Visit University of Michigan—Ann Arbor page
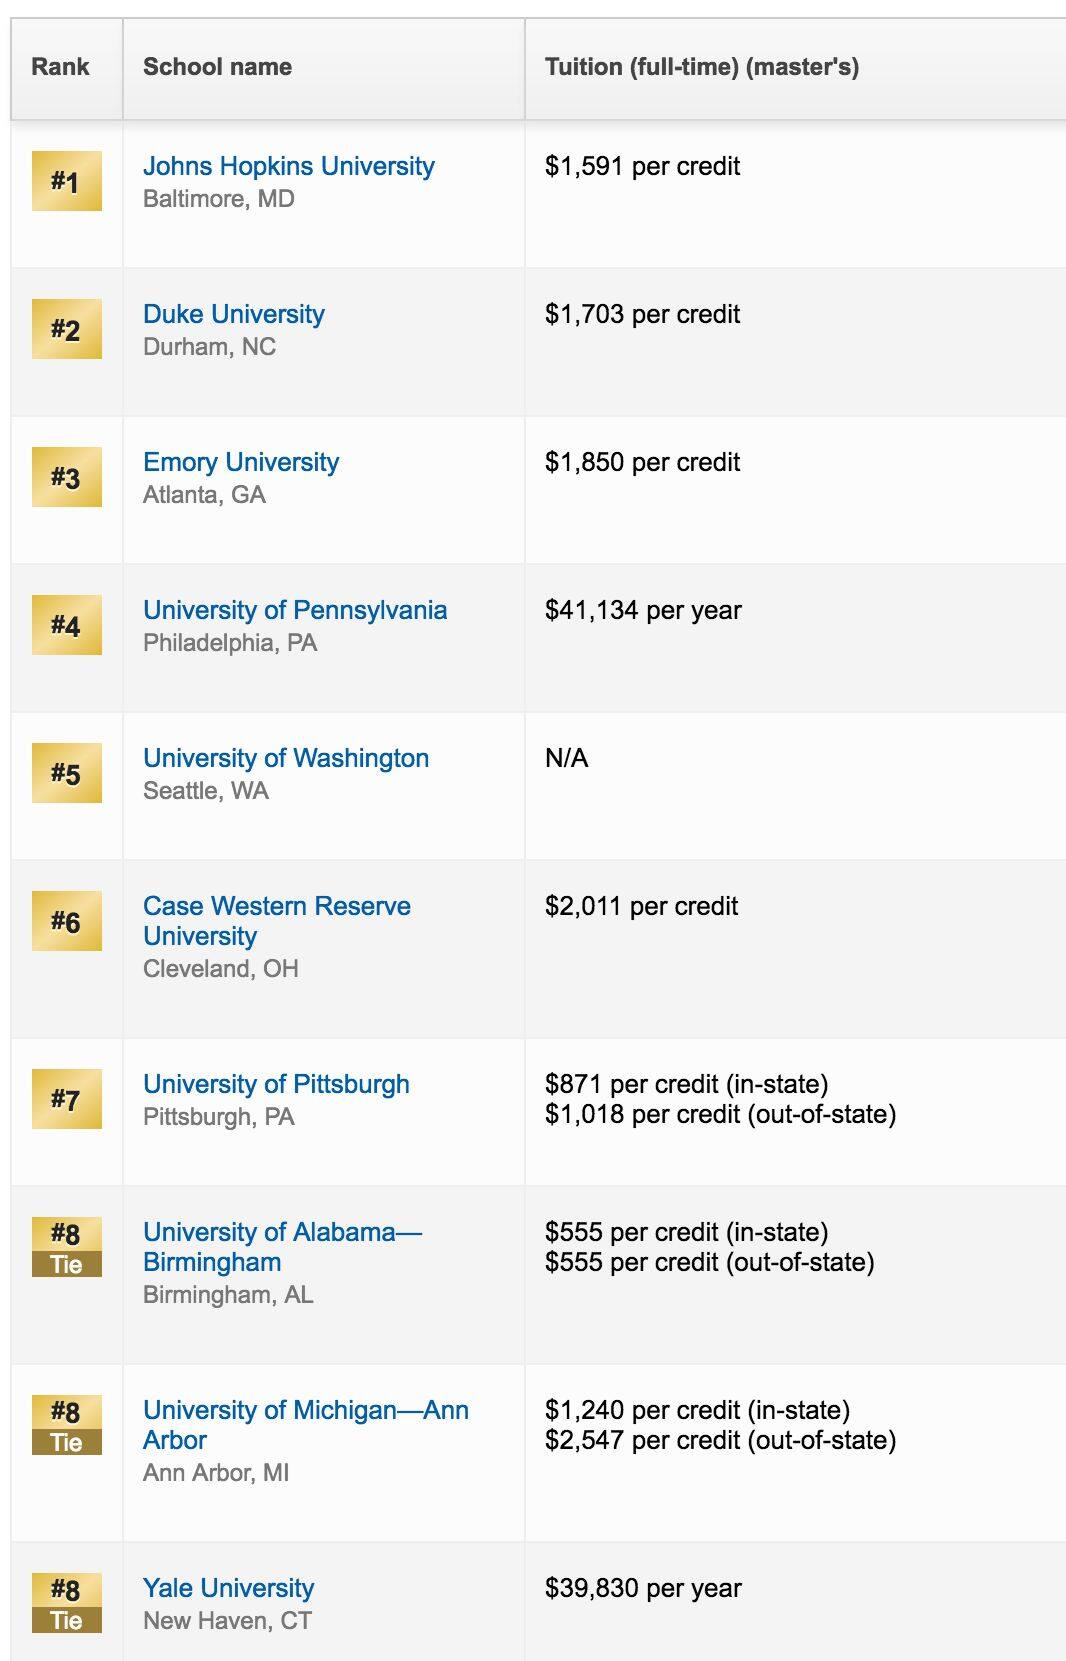Viewport: 1066px width, 1661px height. 305,1425
